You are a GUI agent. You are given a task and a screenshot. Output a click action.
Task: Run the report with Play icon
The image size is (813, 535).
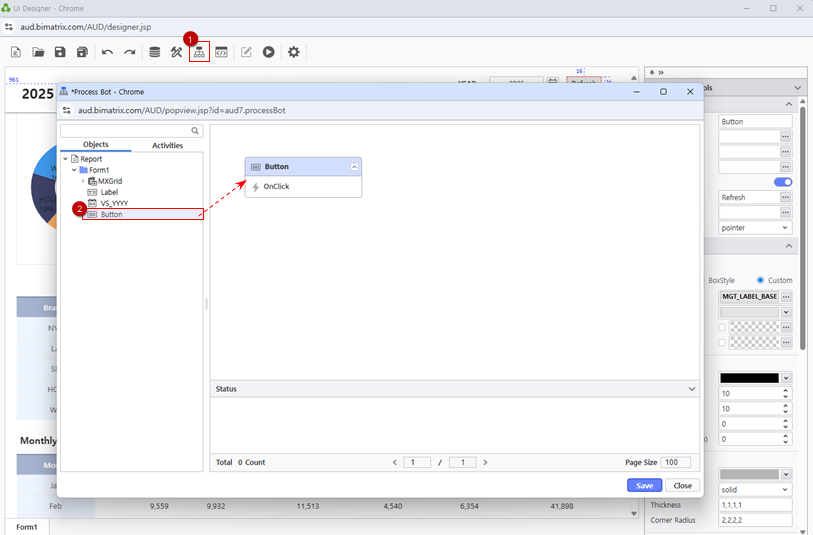click(x=269, y=52)
